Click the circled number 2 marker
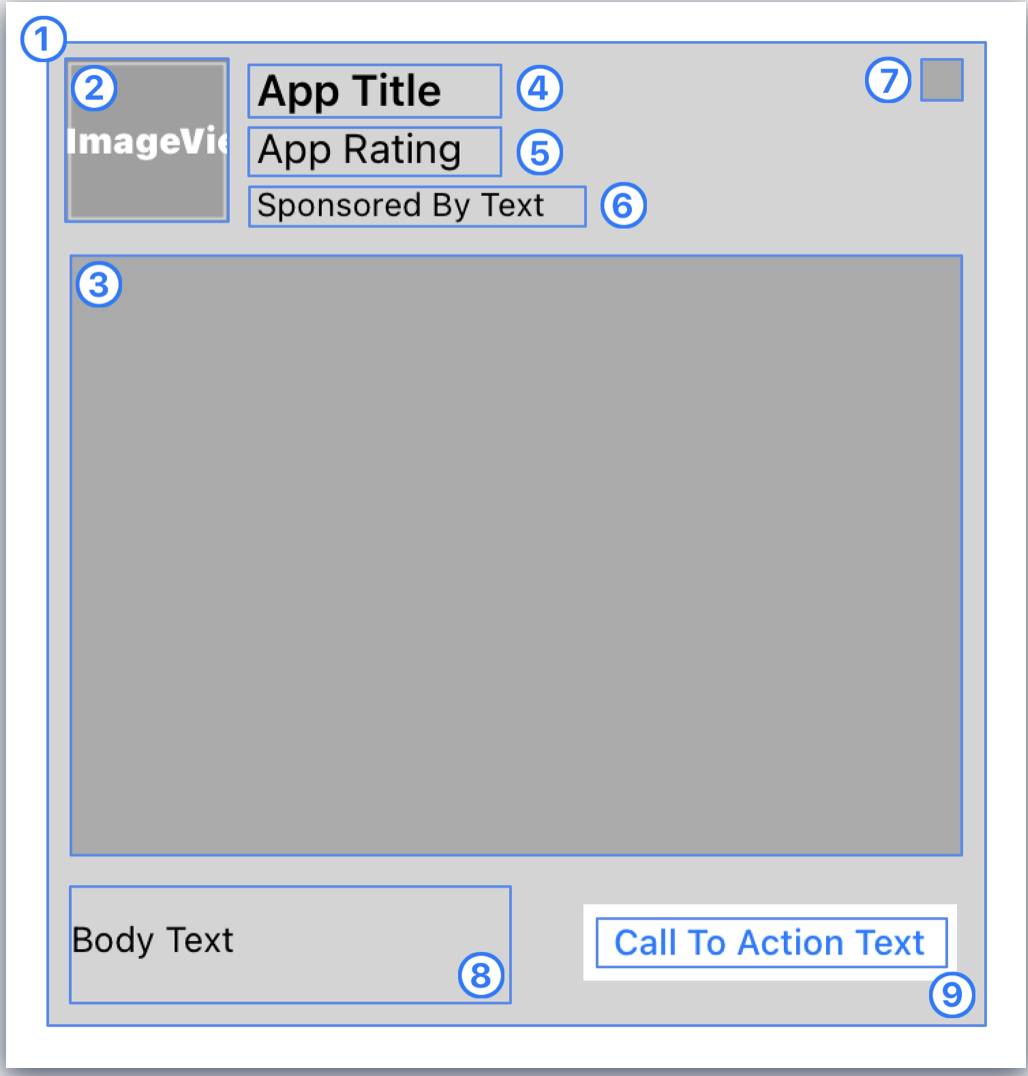This screenshot has height=1076, width=1028. coord(94,89)
